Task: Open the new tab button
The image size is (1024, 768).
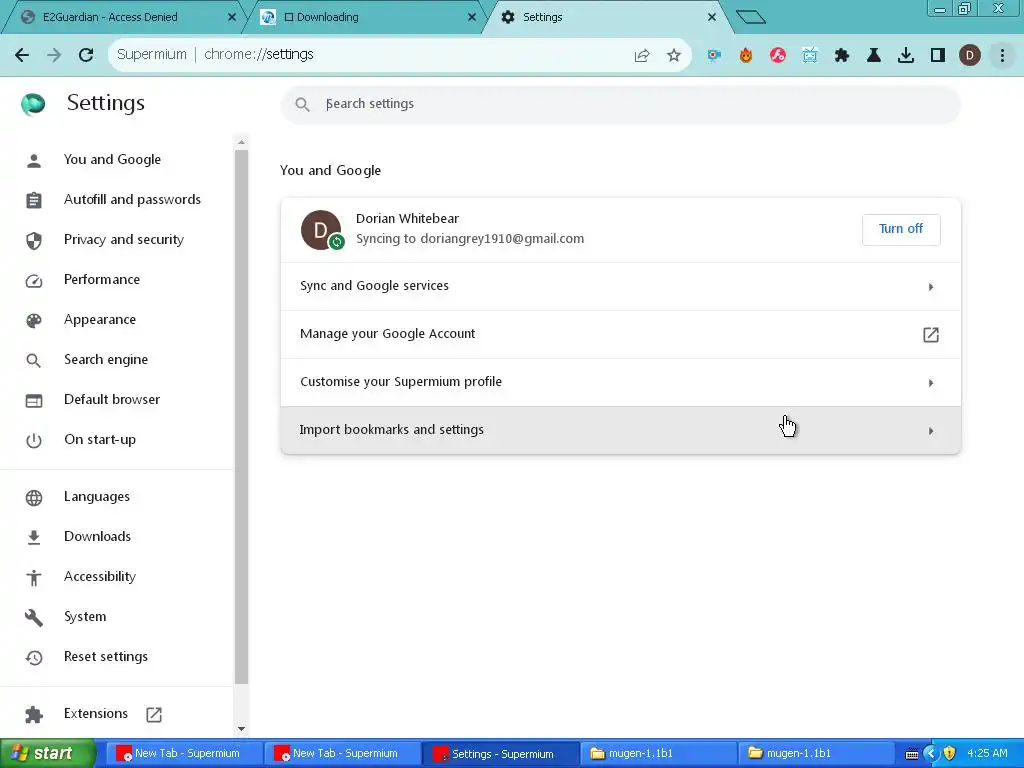Action: [750, 17]
